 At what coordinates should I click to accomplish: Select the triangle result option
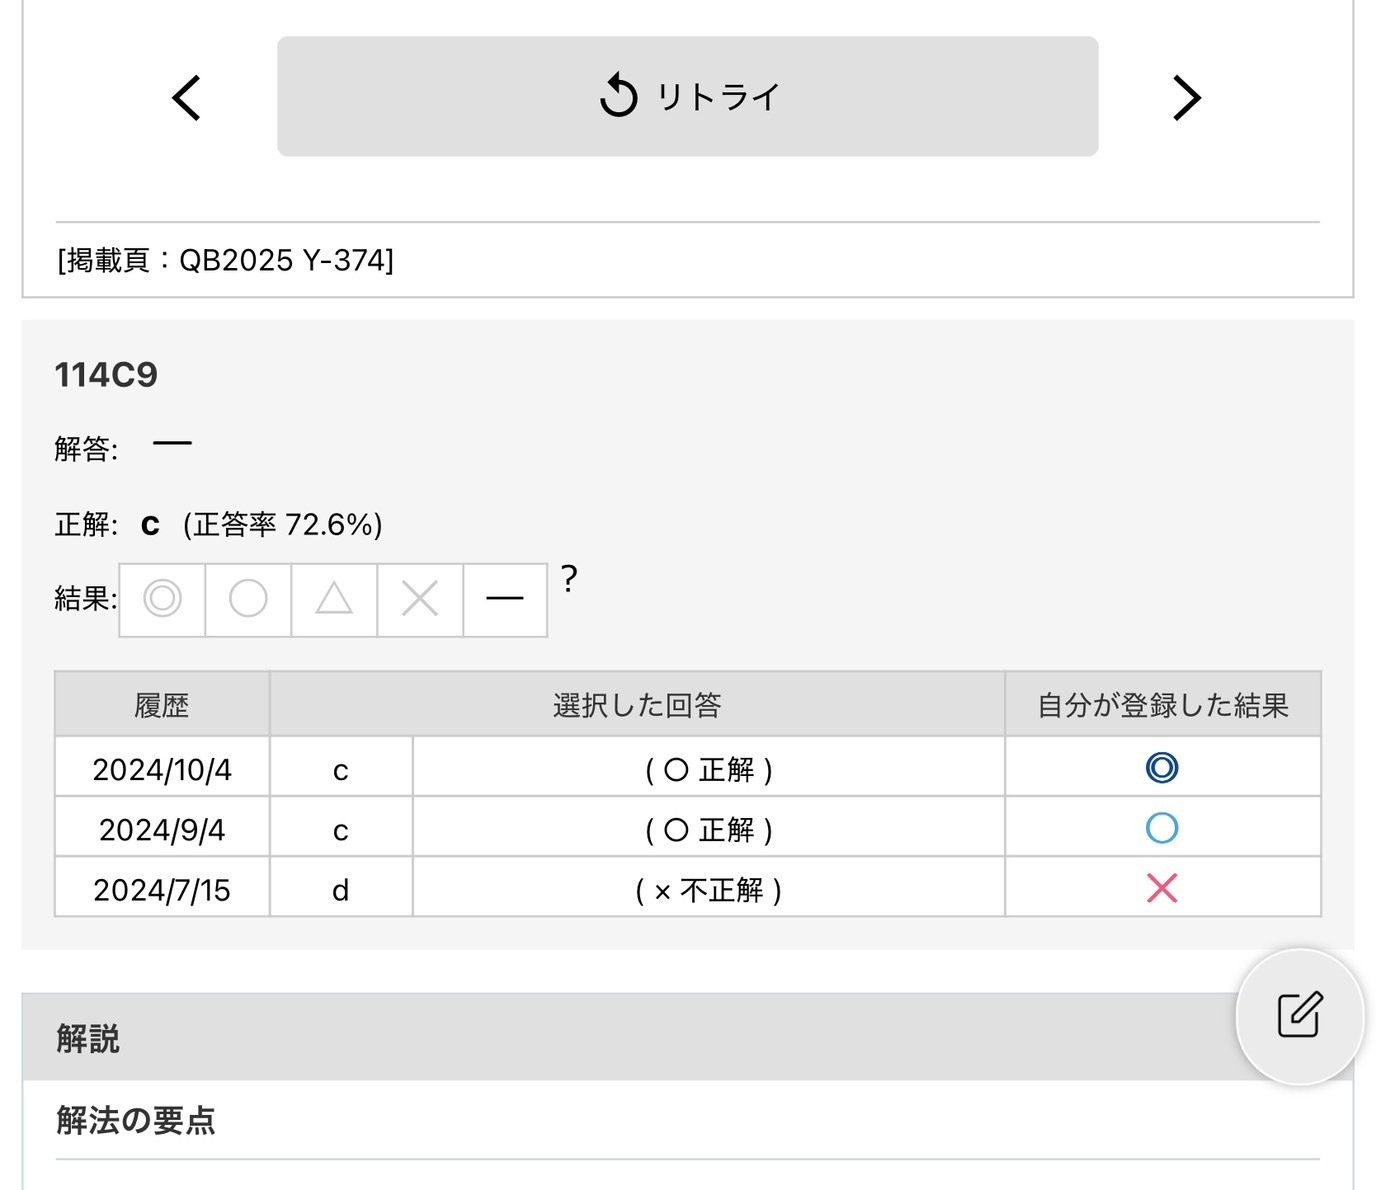click(334, 599)
